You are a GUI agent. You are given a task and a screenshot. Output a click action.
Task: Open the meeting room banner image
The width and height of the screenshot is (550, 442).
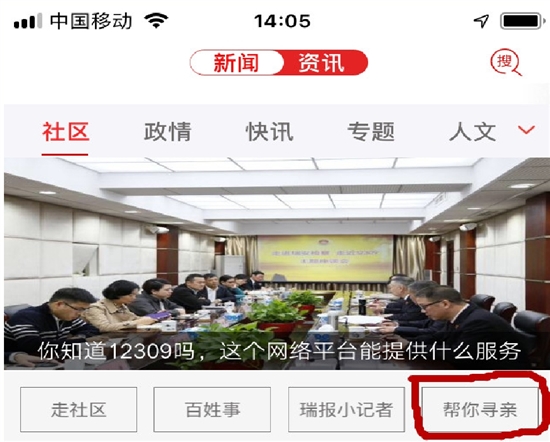coord(277,263)
